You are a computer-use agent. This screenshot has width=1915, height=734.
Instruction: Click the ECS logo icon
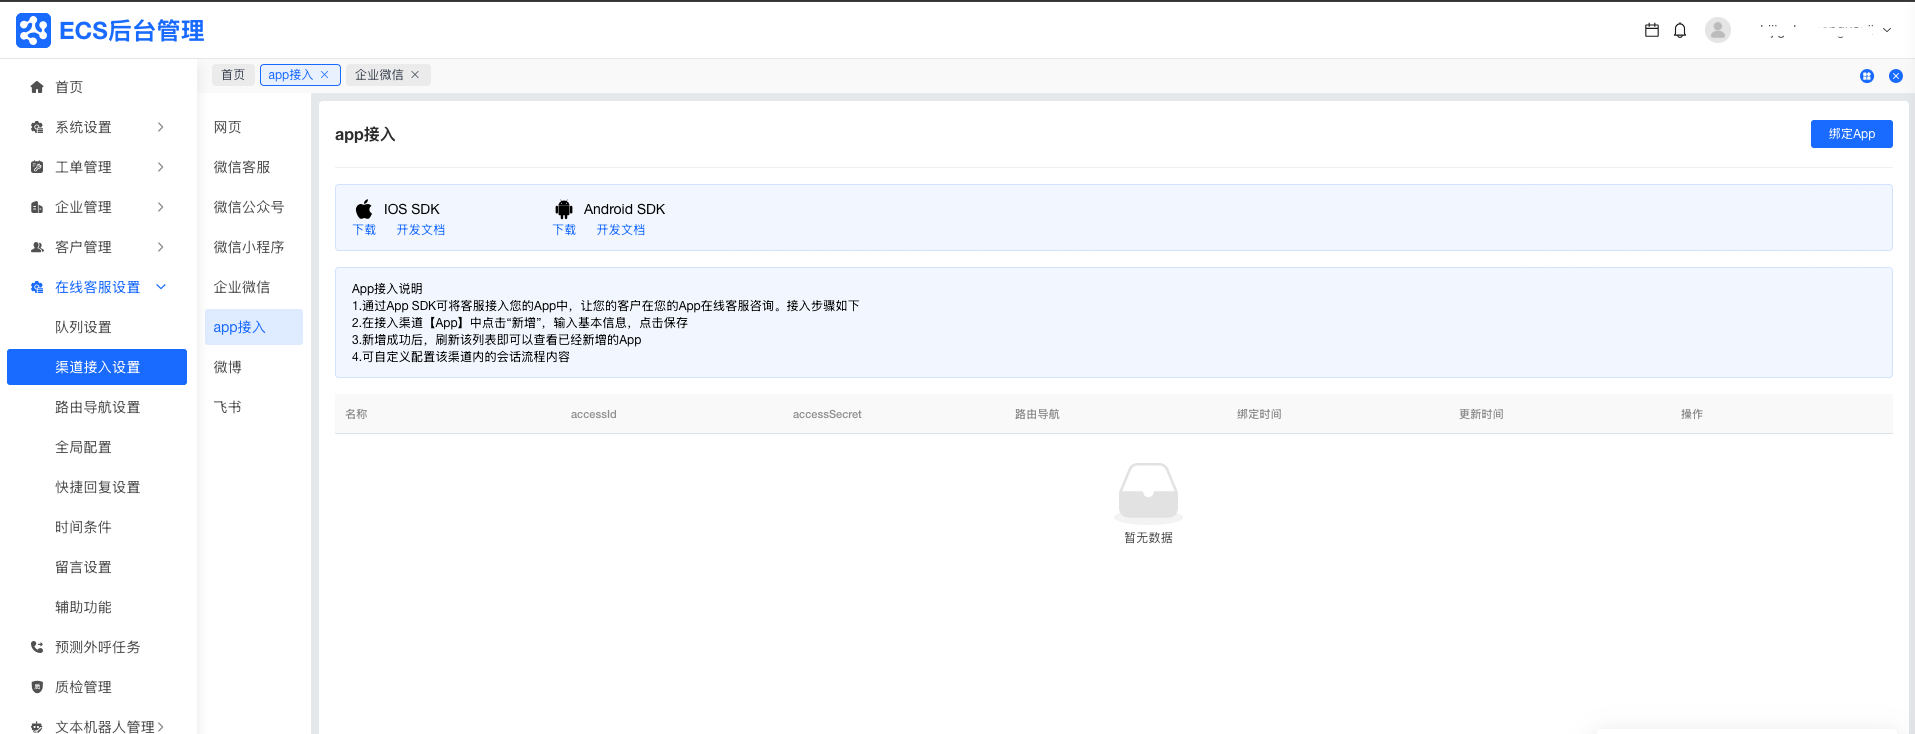33,31
